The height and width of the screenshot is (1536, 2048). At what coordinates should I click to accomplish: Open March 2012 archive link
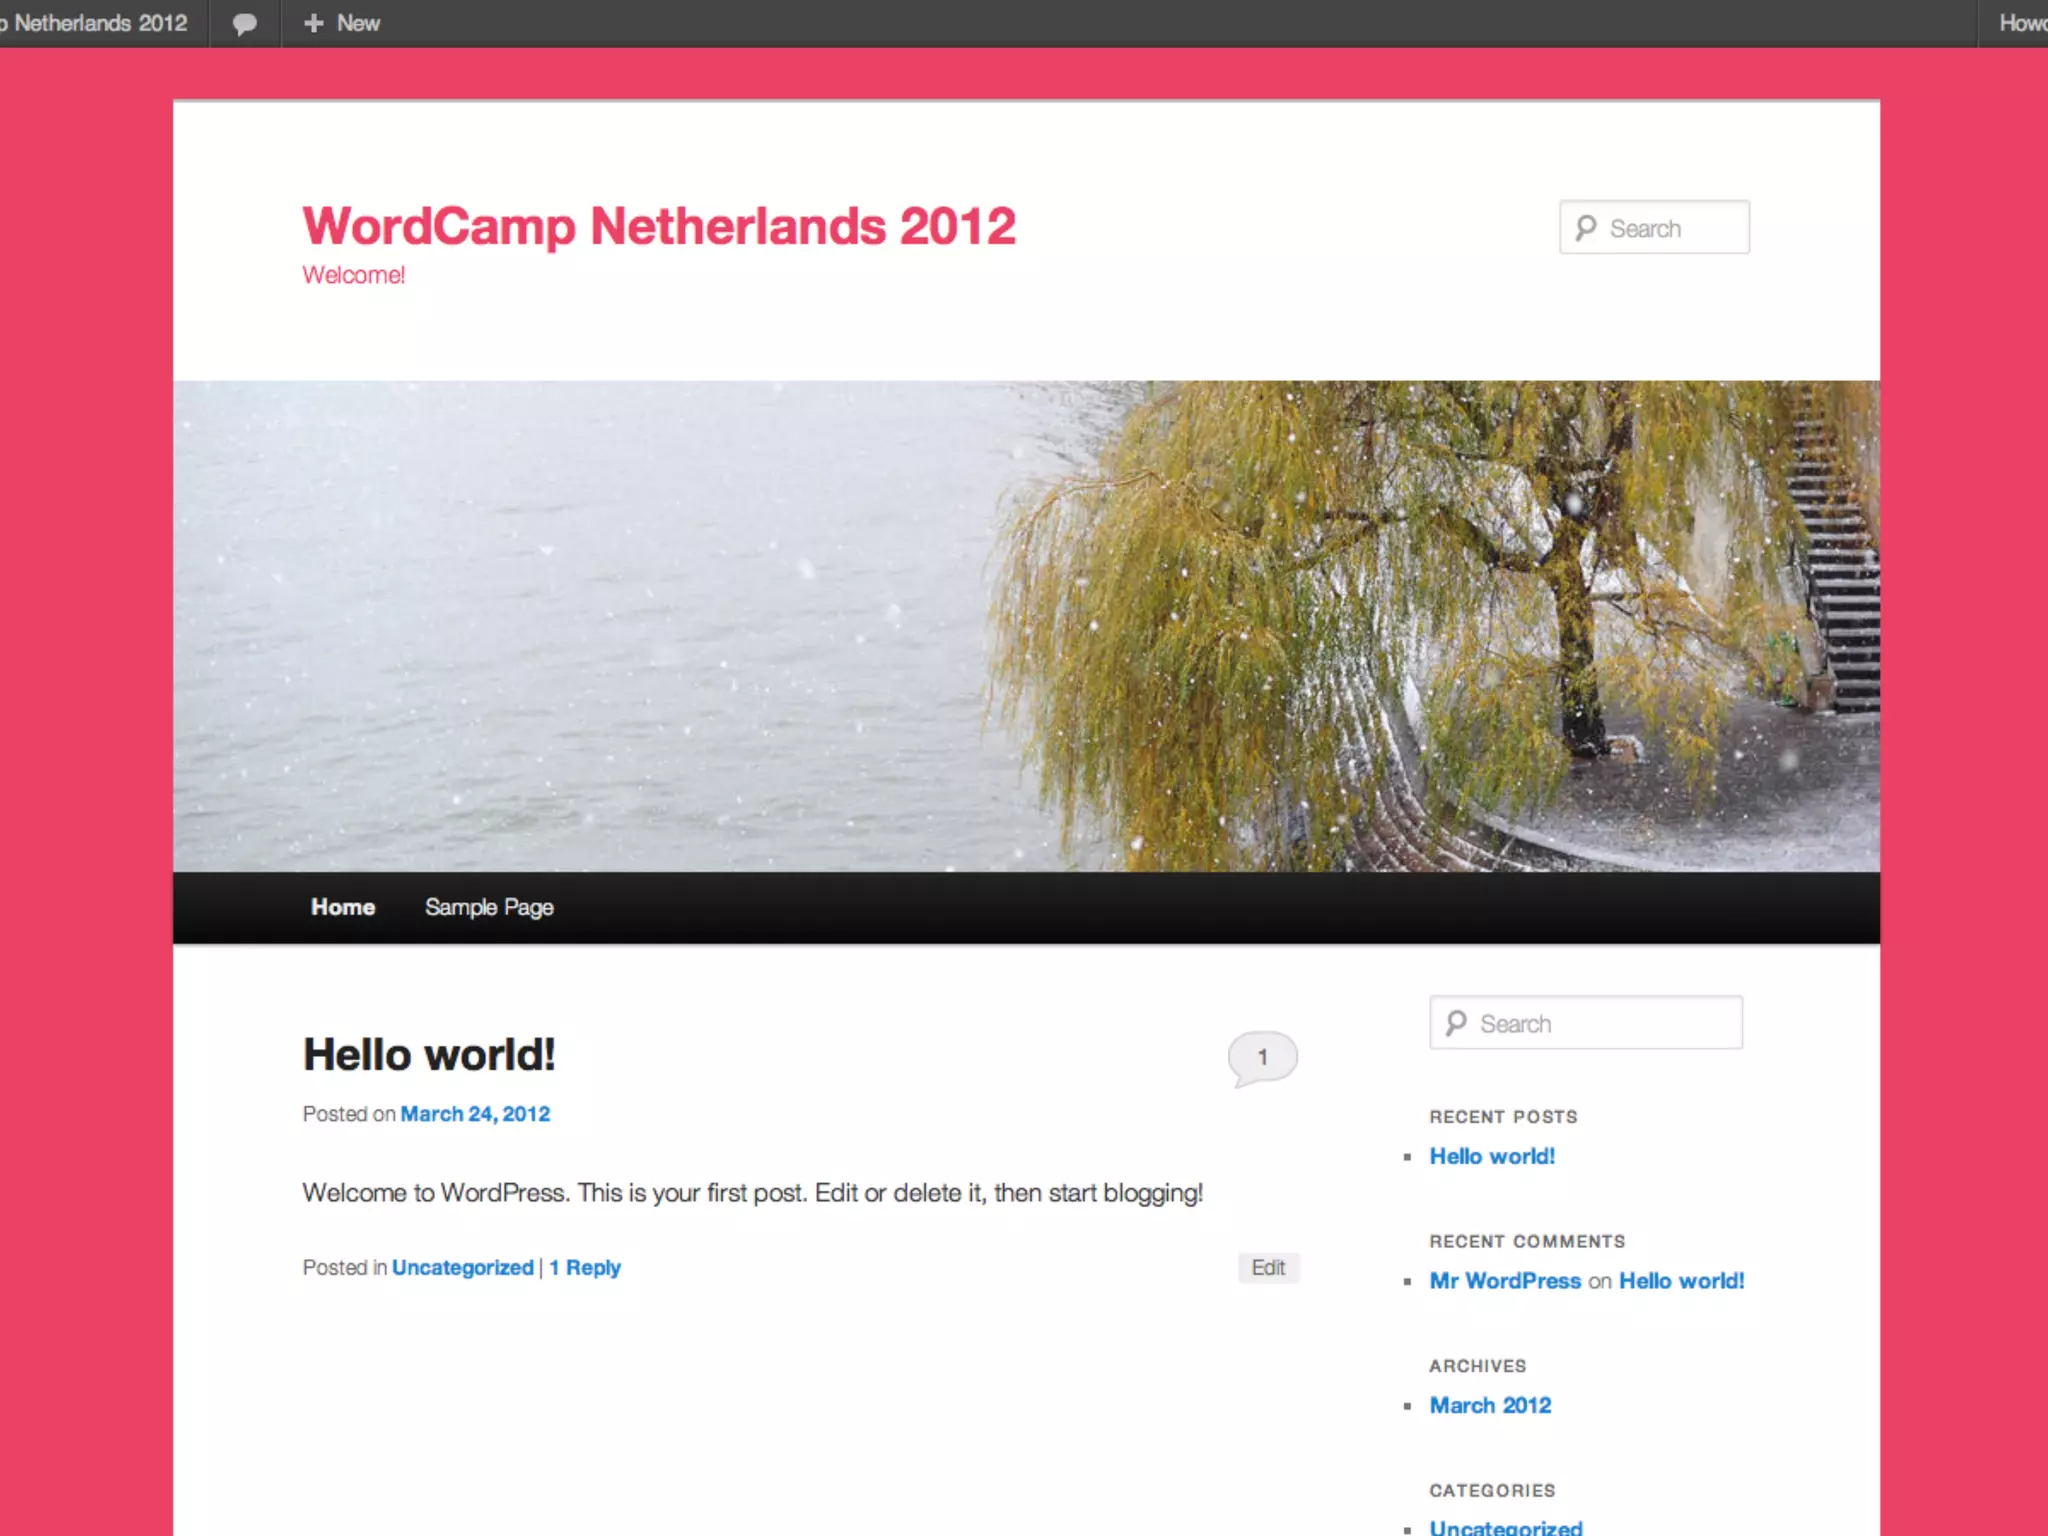[1490, 1406]
